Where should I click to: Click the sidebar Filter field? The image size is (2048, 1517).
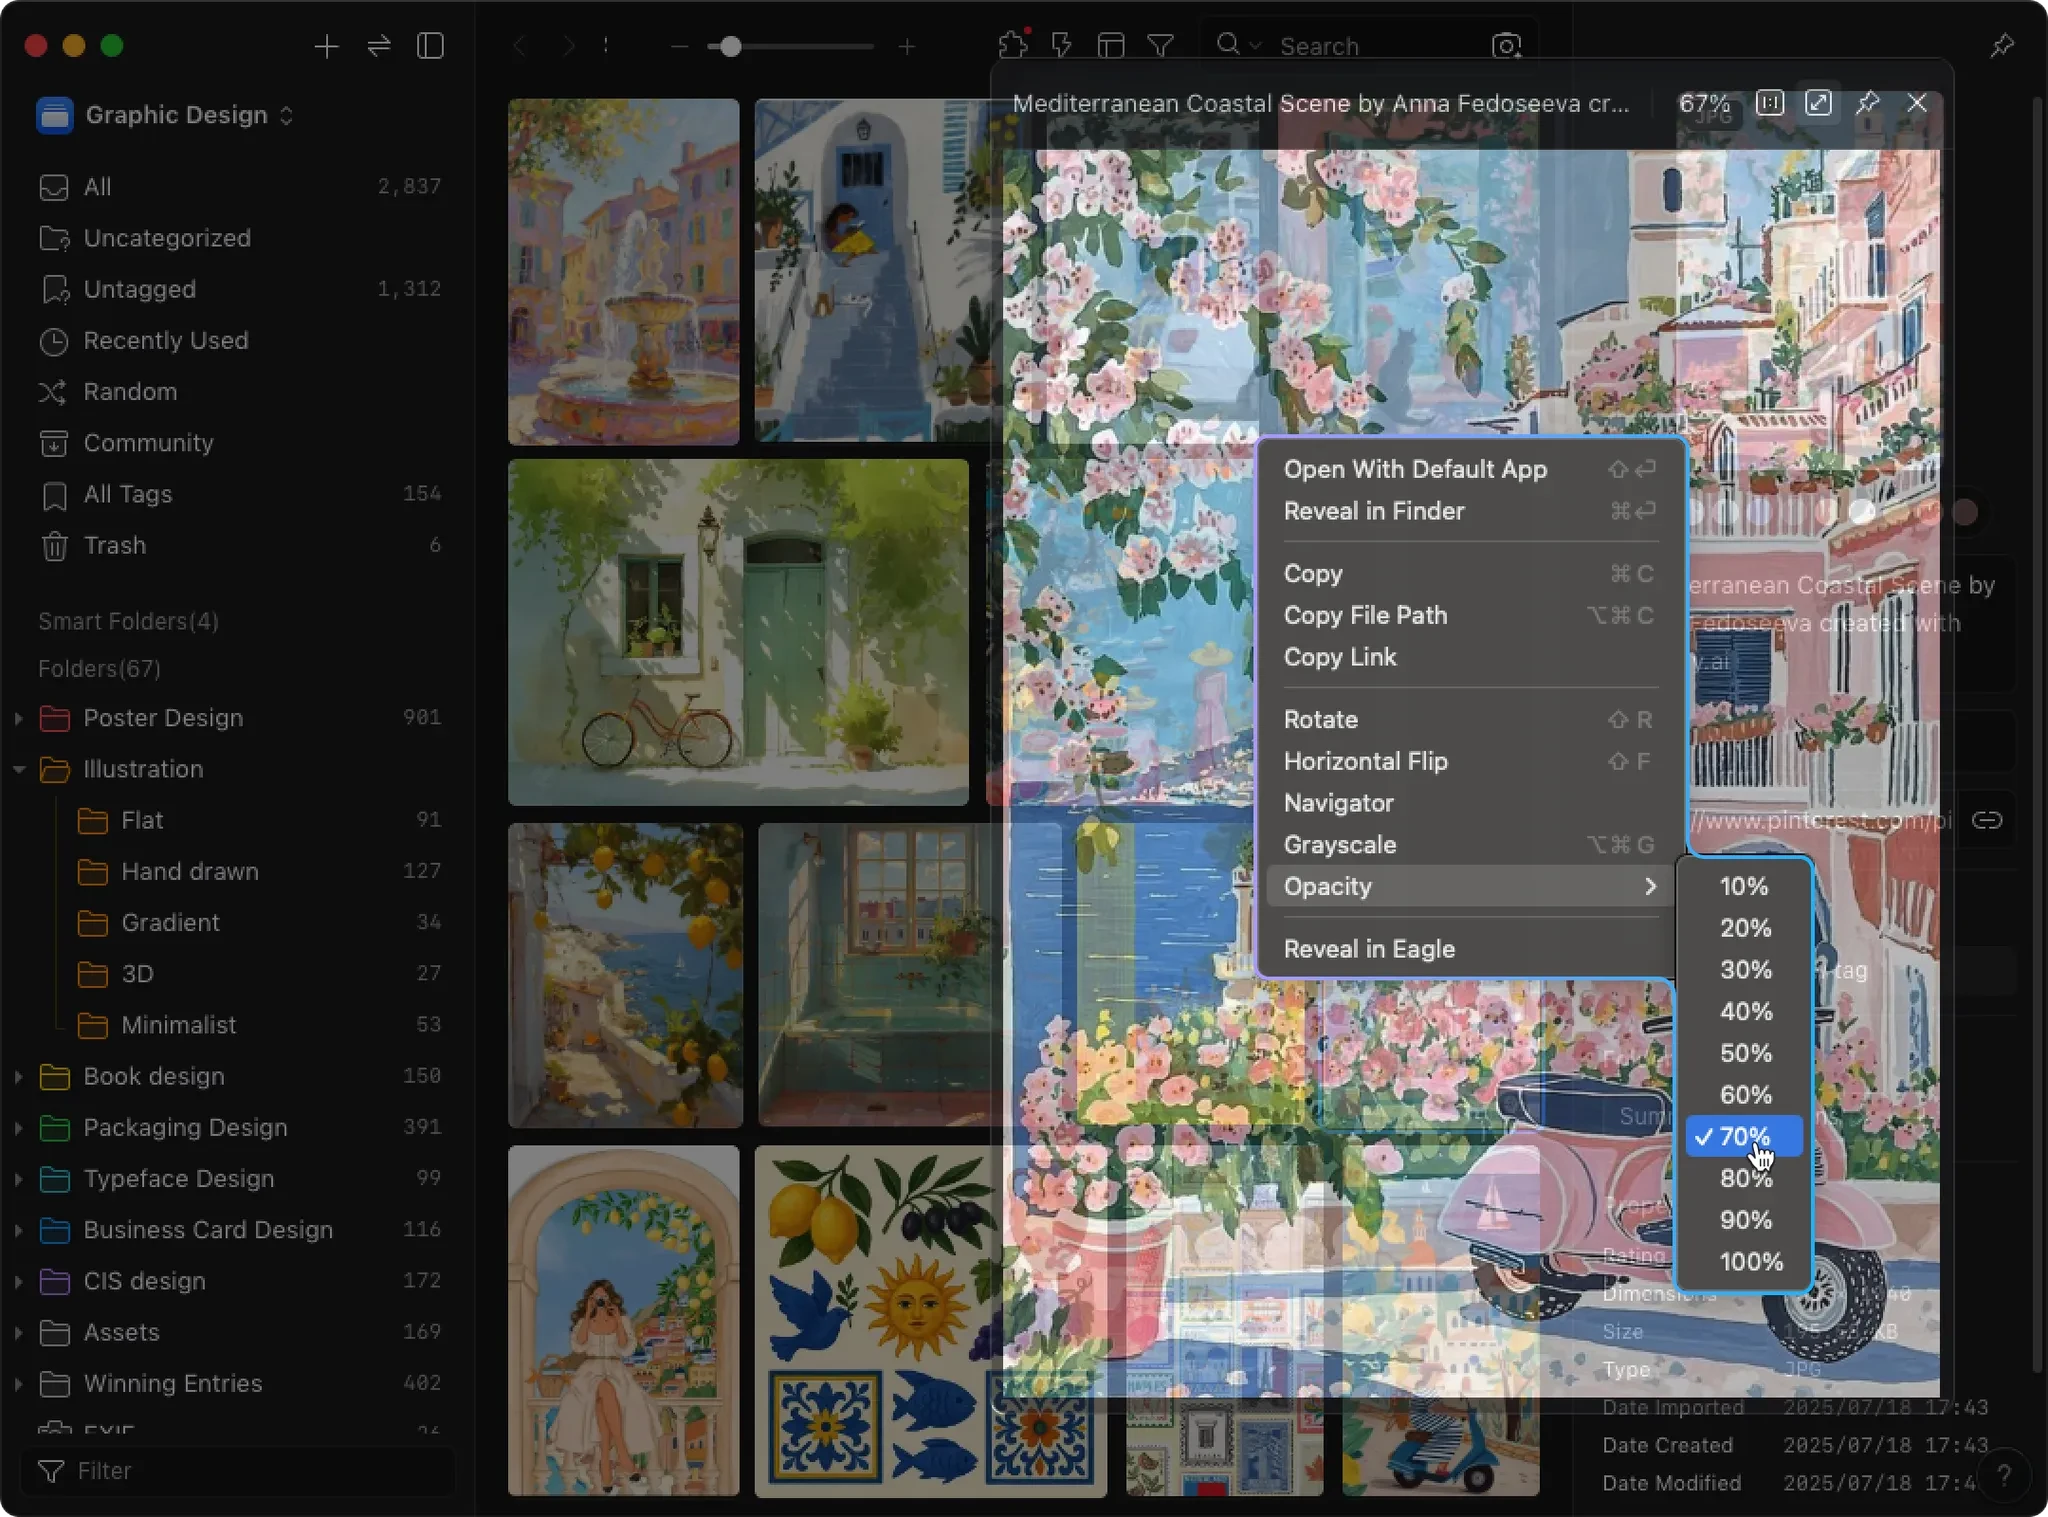[238, 1471]
